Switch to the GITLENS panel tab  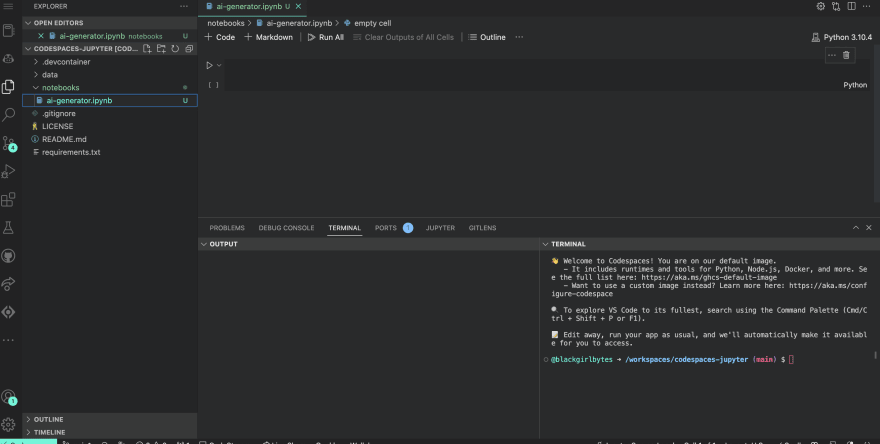[482, 228]
